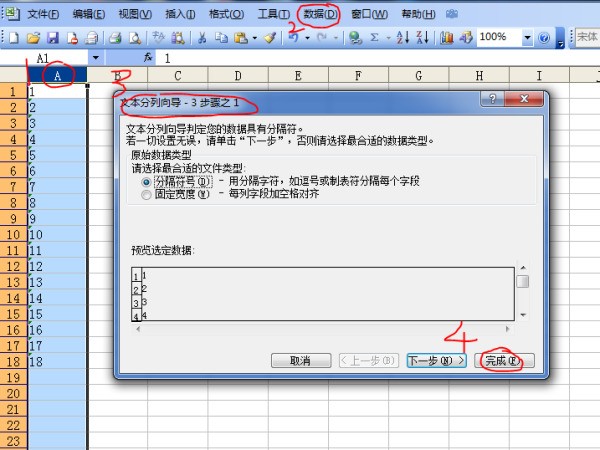Click the 下一步(N) button

[436, 360]
